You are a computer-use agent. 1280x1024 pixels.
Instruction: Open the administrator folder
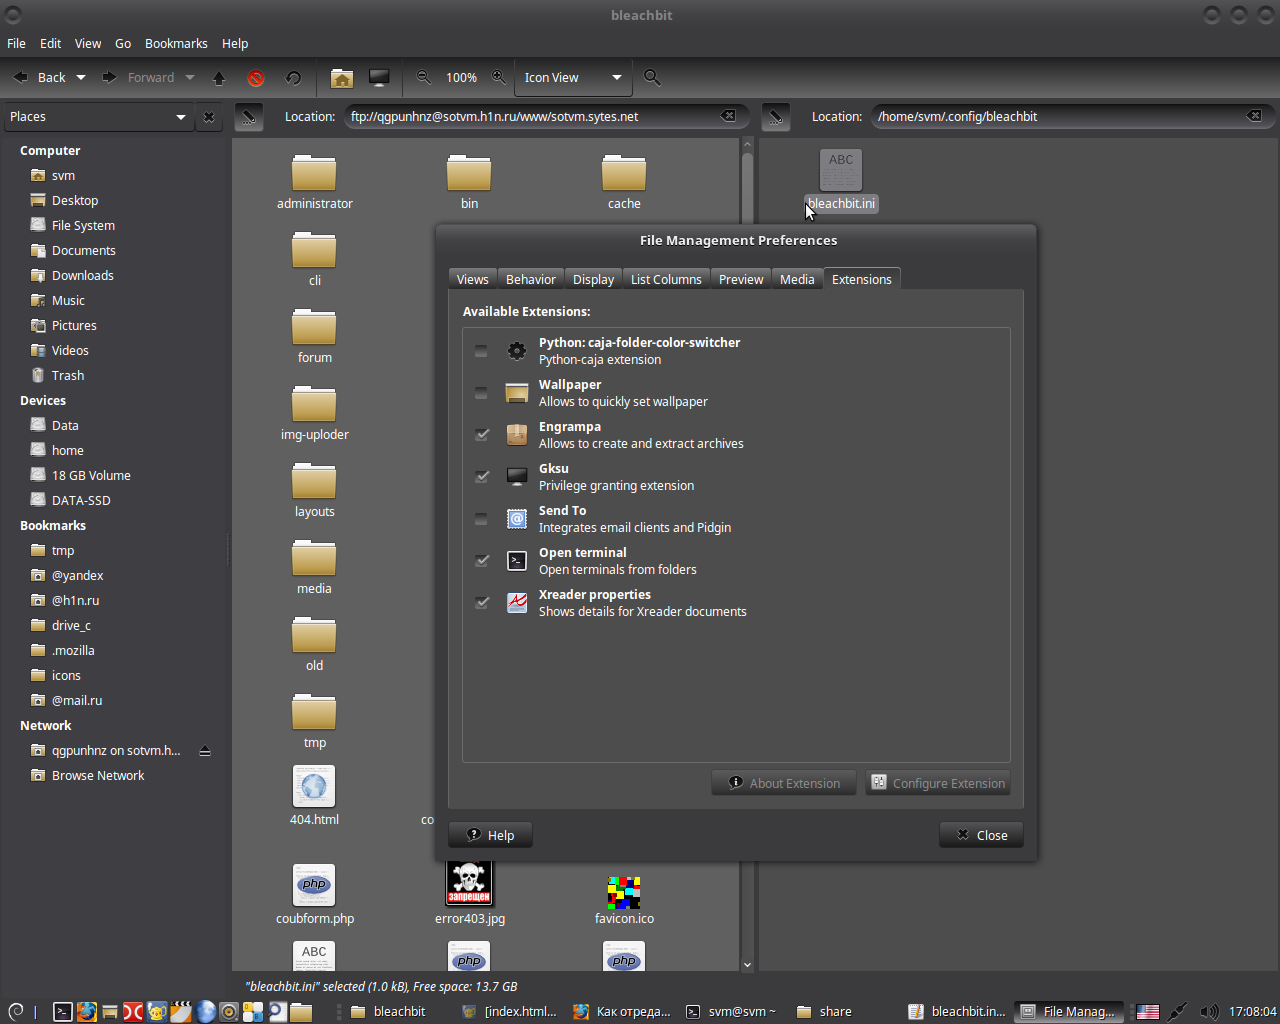click(x=314, y=182)
